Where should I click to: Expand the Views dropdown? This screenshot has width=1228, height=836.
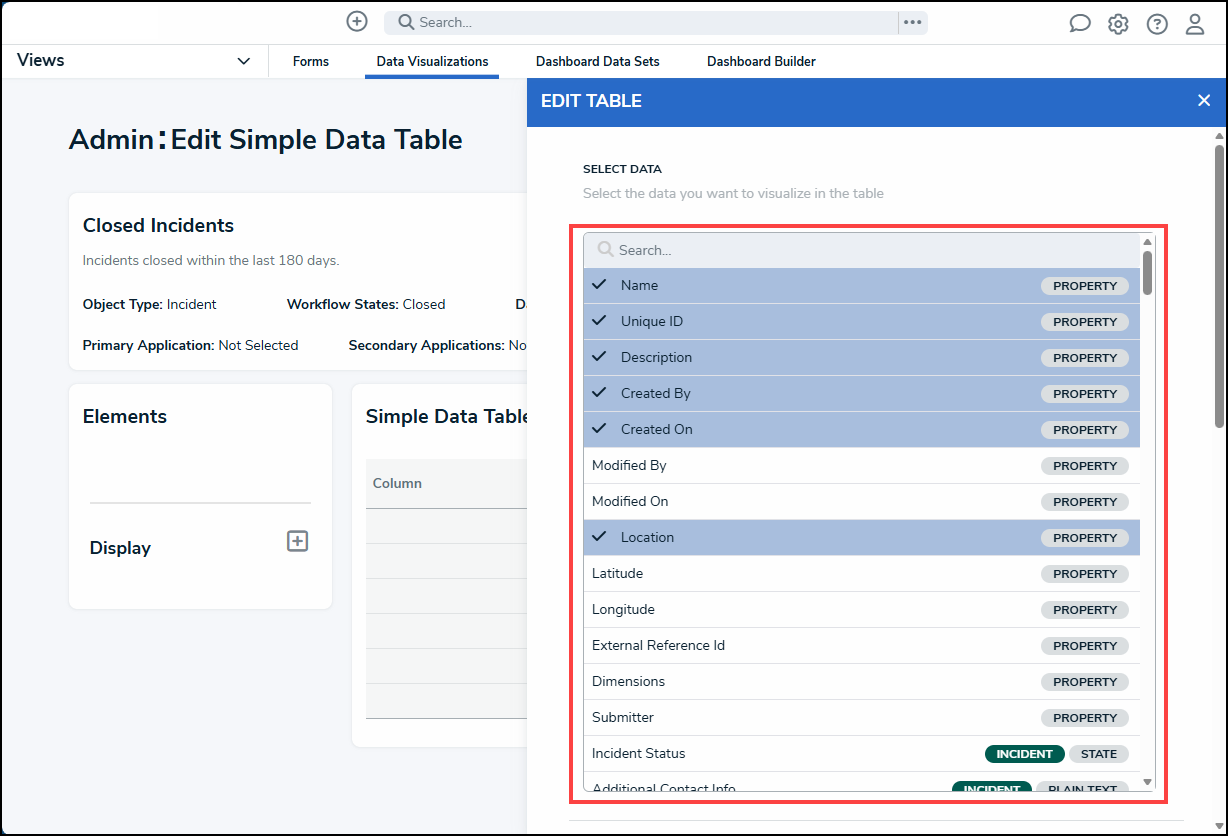[x=134, y=61]
